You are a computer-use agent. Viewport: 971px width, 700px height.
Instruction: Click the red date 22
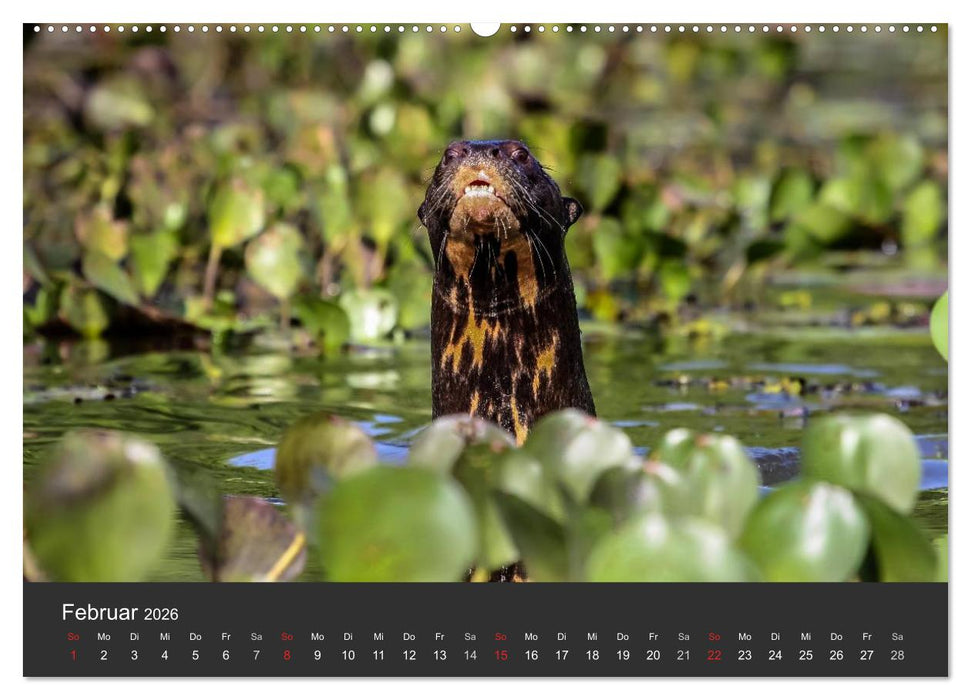[x=715, y=655]
